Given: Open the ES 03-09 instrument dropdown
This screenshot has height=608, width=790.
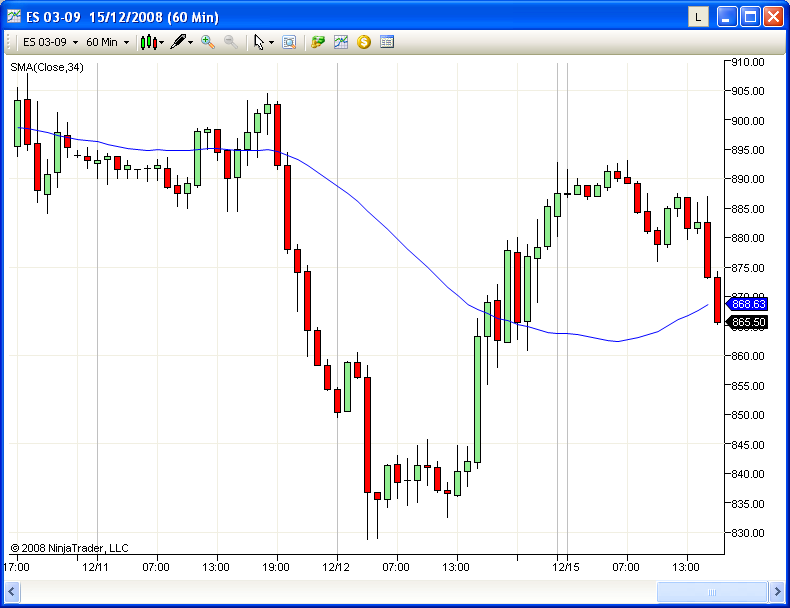Looking at the screenshot, I should [x=50, y=42].
